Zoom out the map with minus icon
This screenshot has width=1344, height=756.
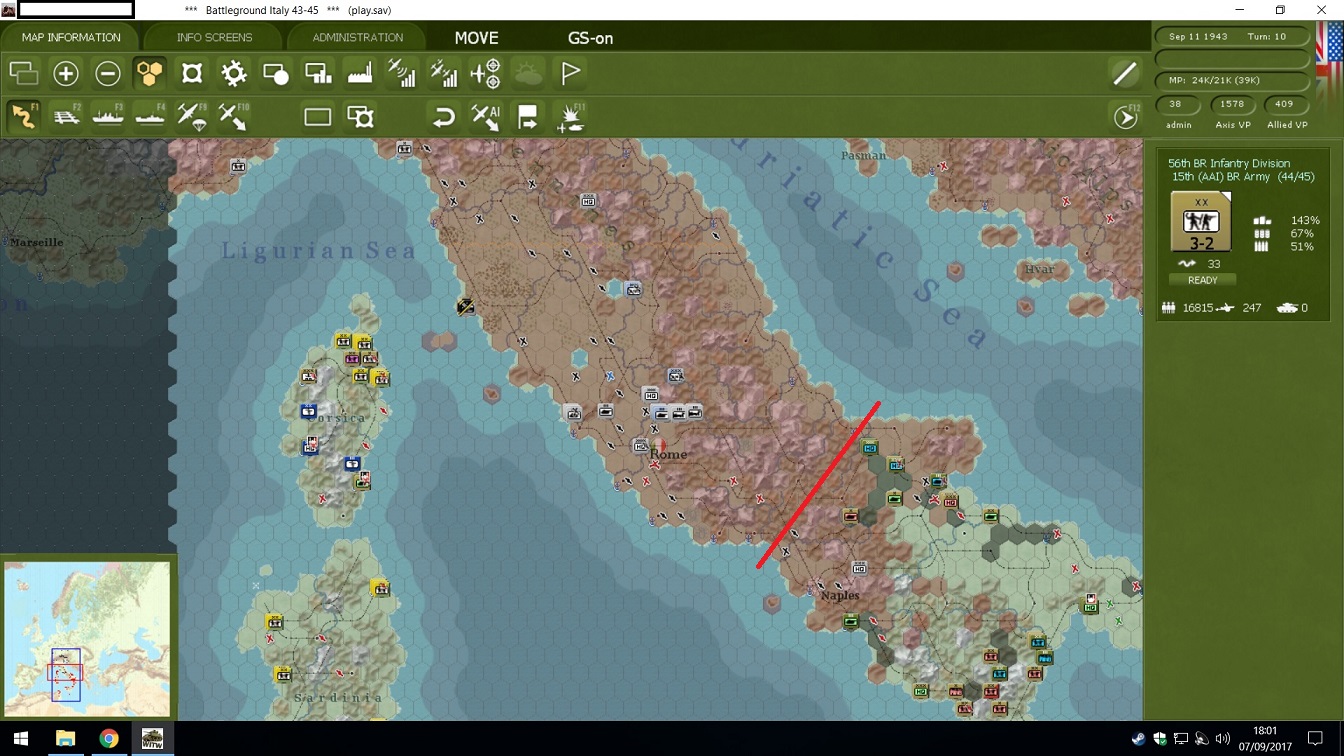(x=108, y=73)
